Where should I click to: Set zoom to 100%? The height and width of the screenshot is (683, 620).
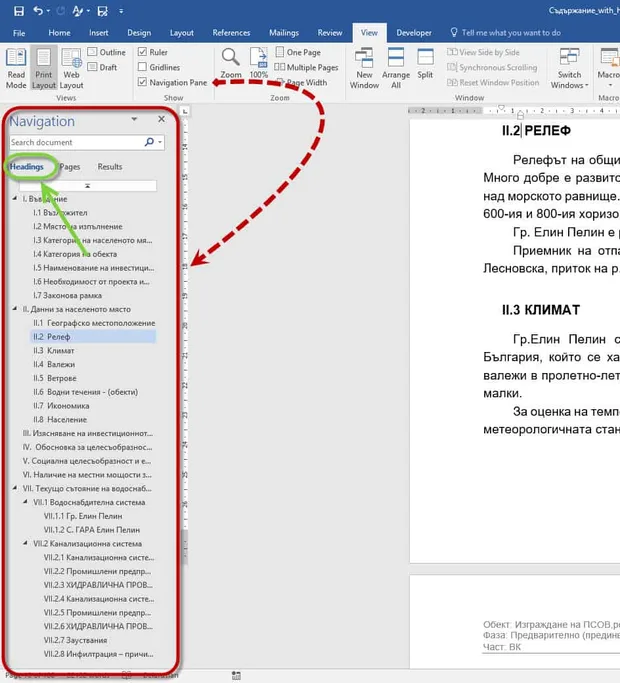pos(259,63)
